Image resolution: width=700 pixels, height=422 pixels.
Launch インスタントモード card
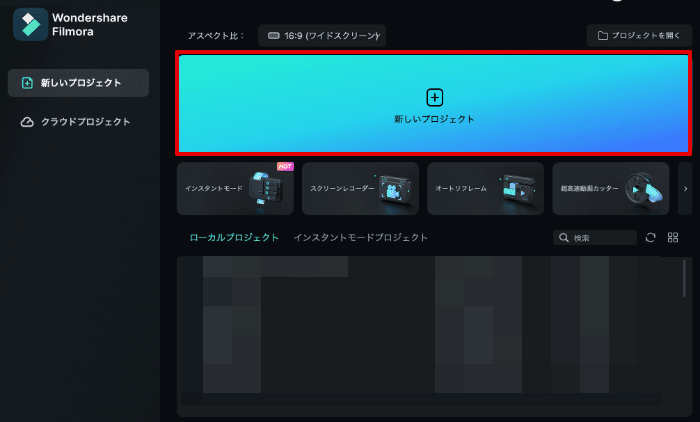[x=235, y=188]
